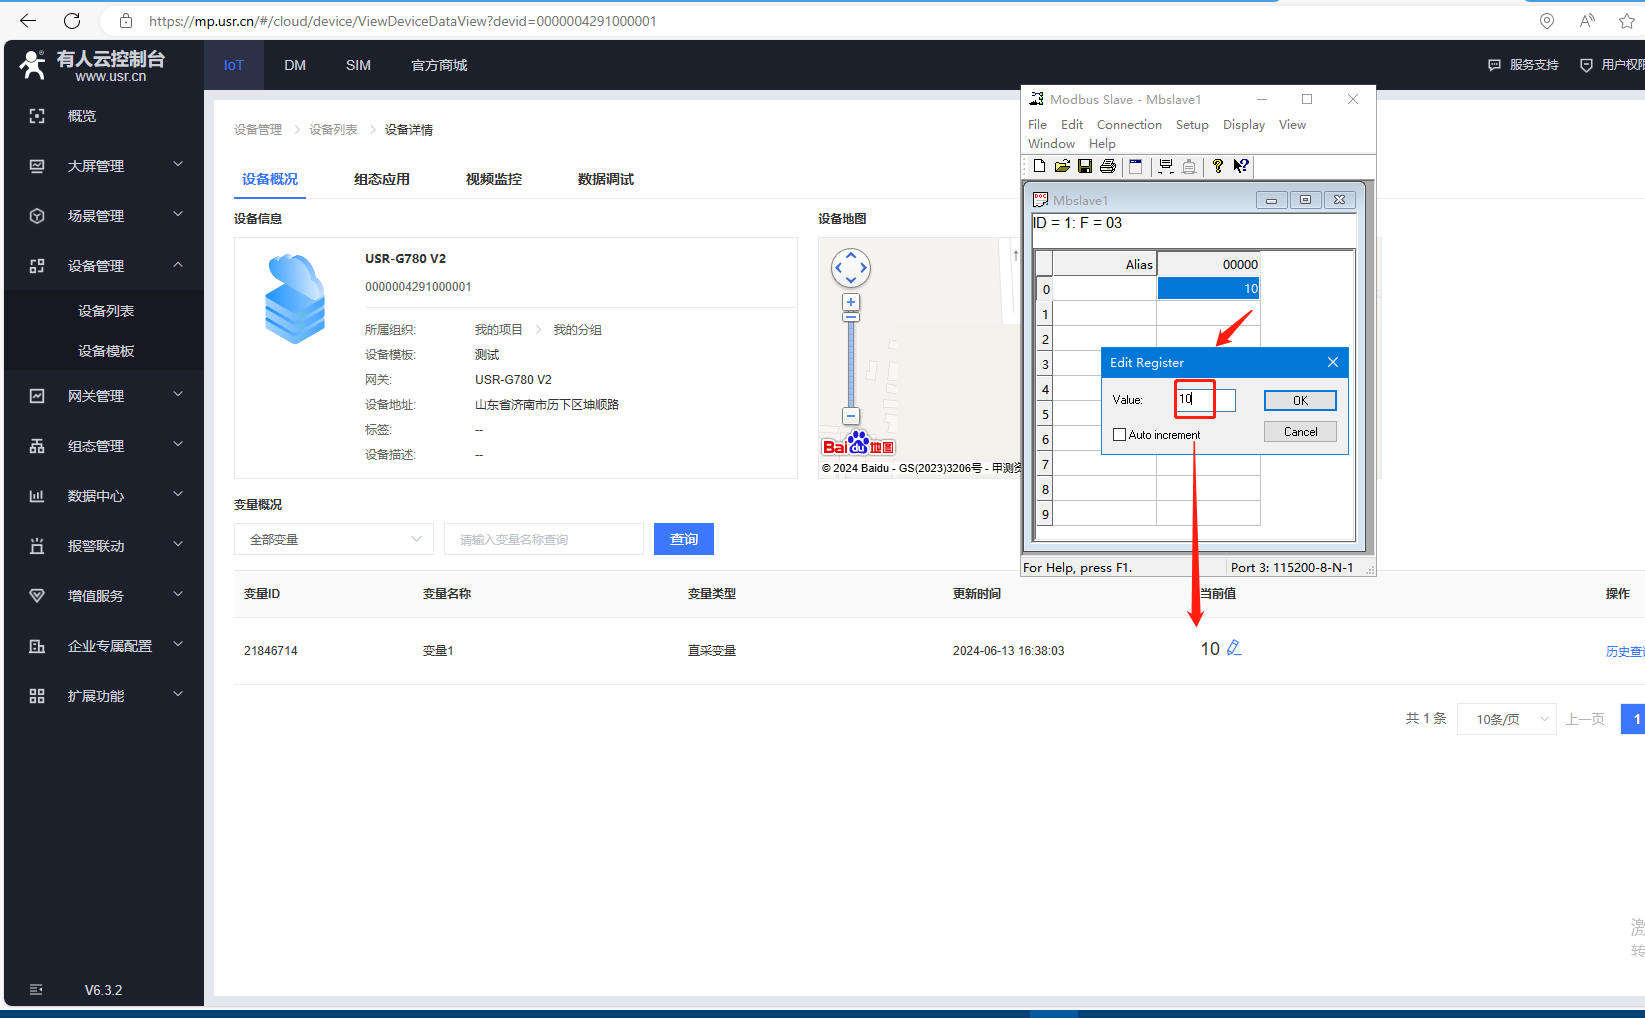Click the map zoom-in plus button
This screenshot has width=1645, height=1018.
pos(851,302)
